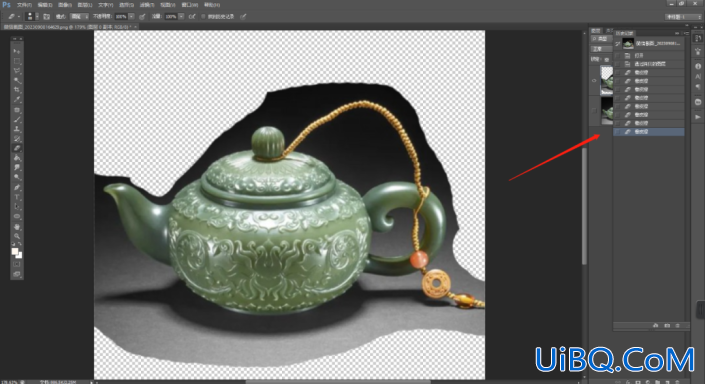This screenshot has height=384, width=705.
Task: Select the Zoom tool in toolbox
Action: pos(17,237)
